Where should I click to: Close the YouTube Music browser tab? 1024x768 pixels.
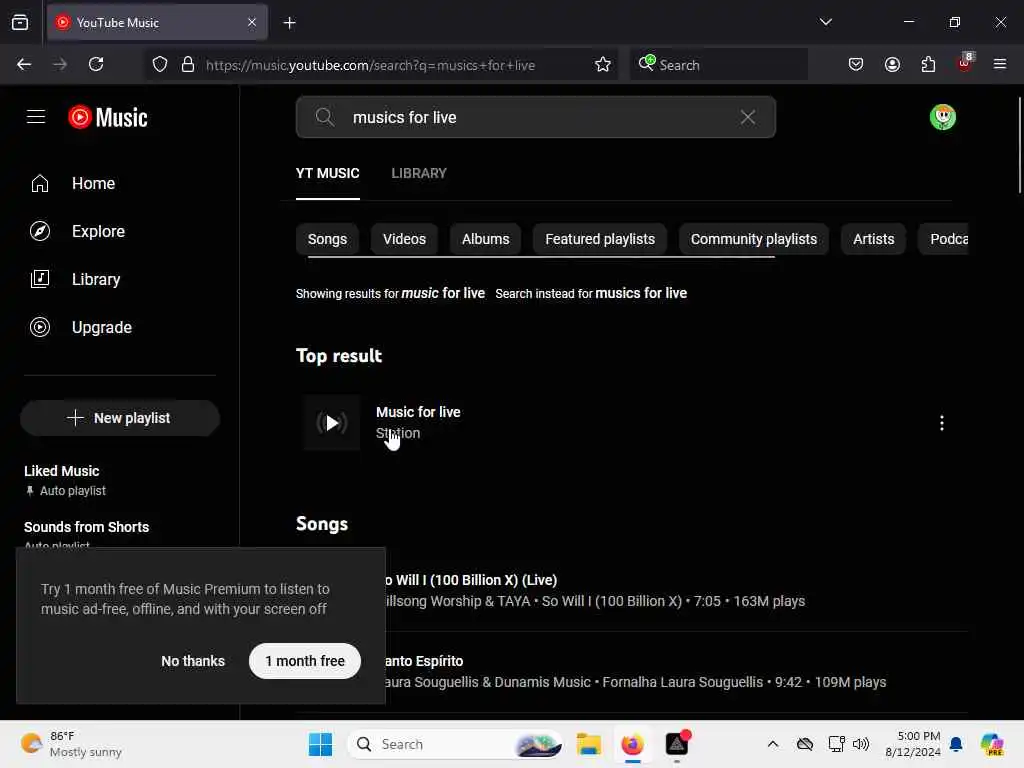point(252,23)
